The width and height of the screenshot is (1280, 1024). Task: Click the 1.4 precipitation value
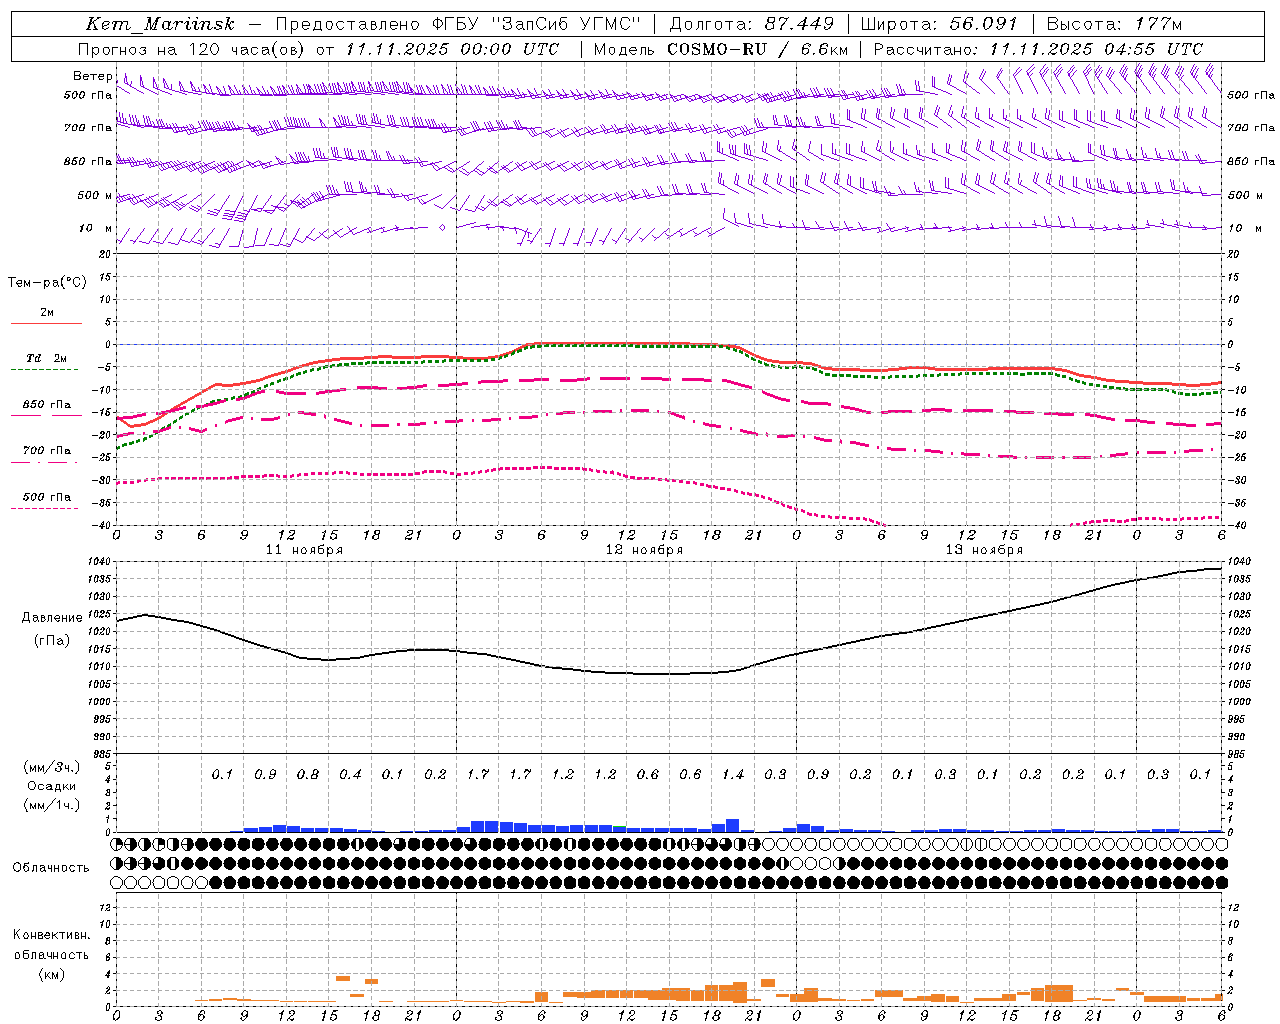(x=733, y=775)
